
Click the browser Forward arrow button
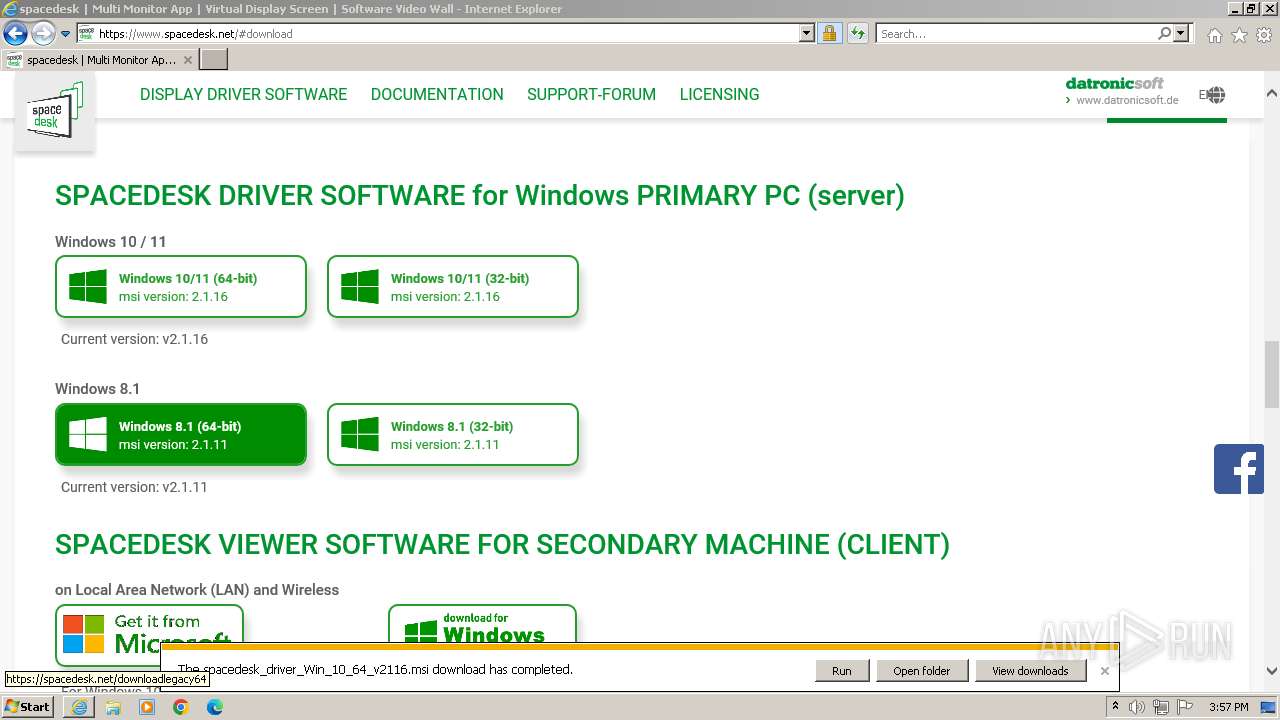click(43, 34)
